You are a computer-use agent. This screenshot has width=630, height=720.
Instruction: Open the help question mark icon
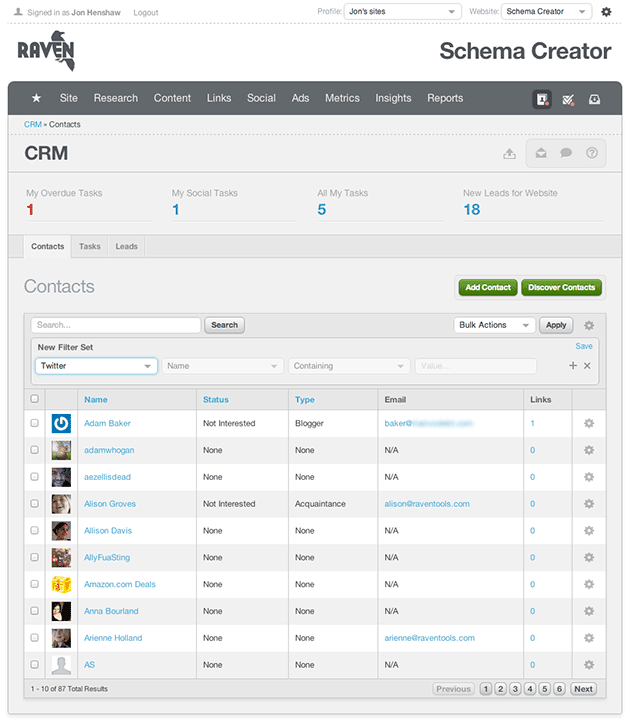592,153
